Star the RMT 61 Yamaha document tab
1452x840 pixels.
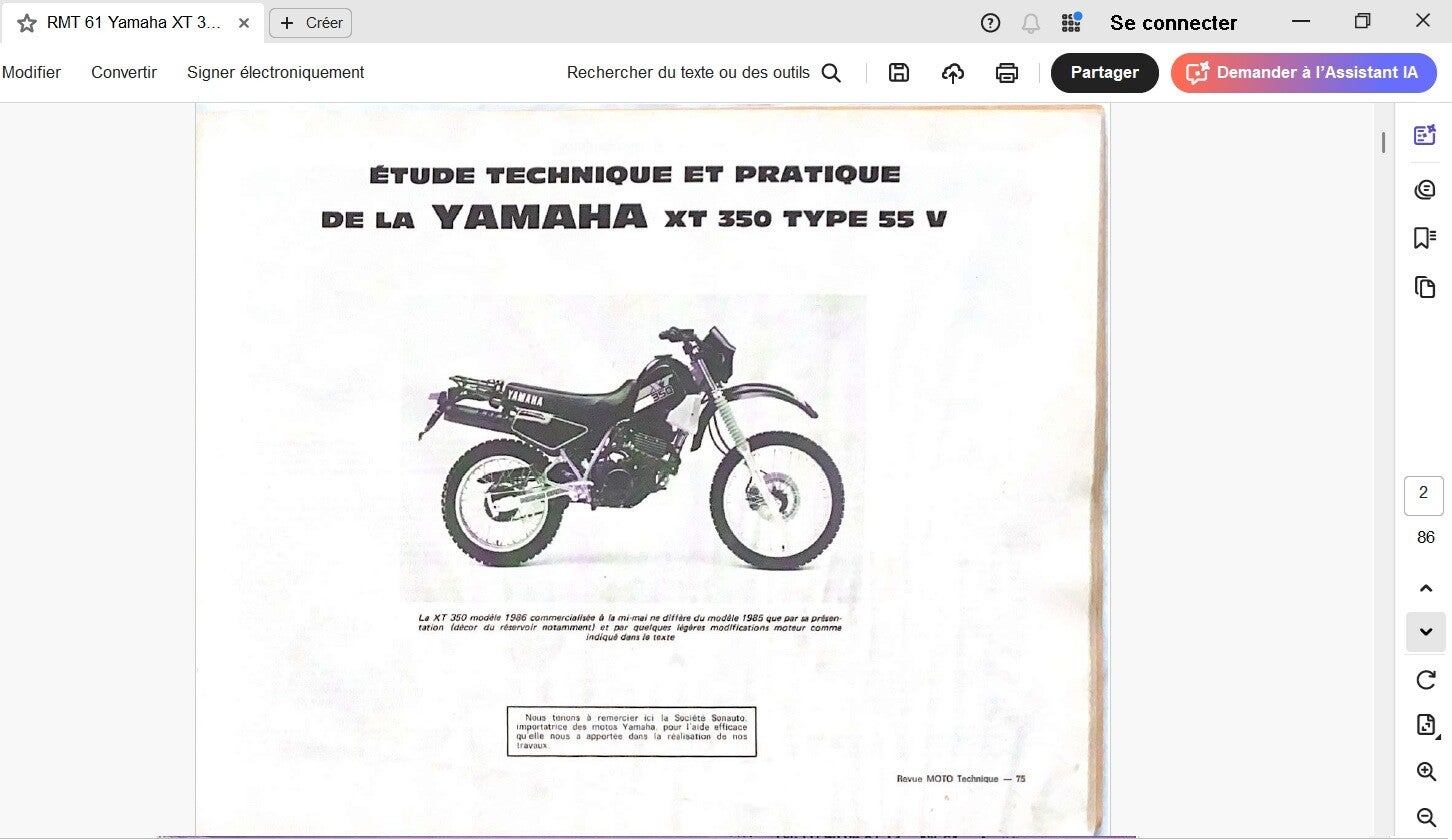point(27,23)
